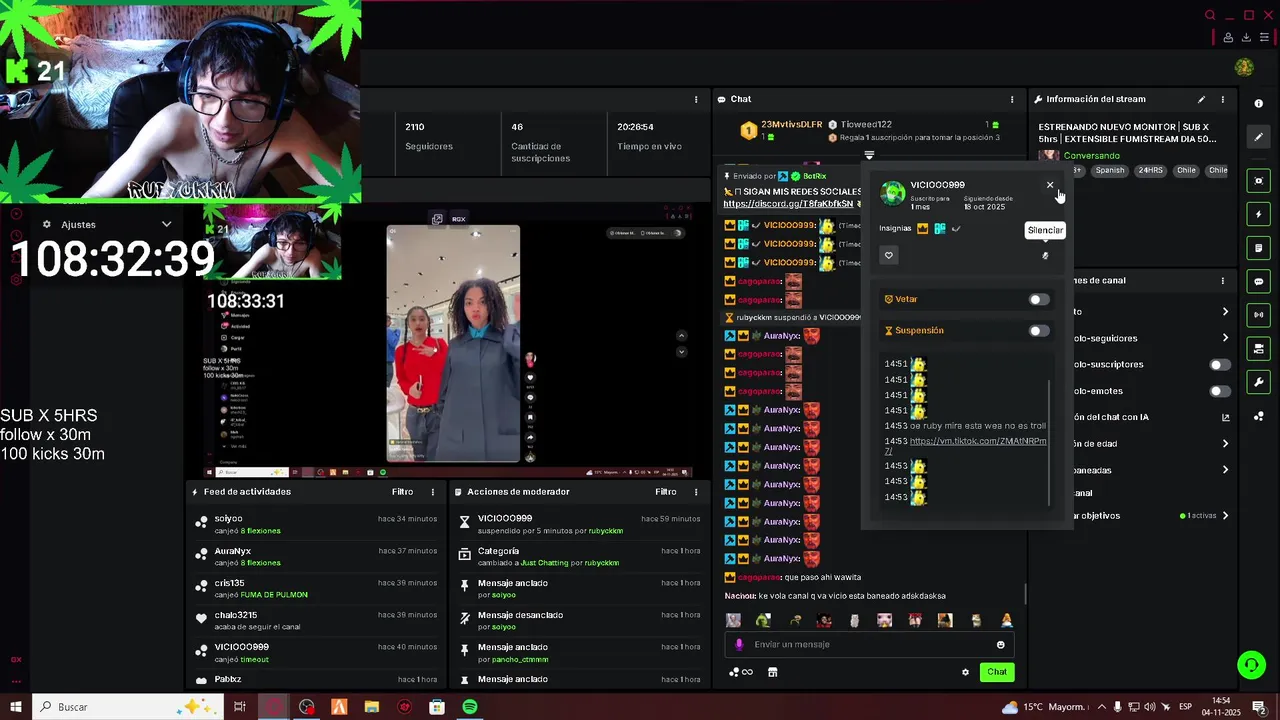Toggle solo-emotes chat mode switch
The height and width of the screenshot is (720, 1280).
pos(1220,391)
